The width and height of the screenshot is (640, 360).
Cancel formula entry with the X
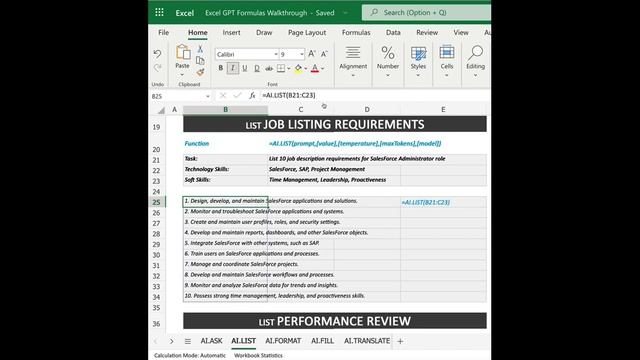tap(222, 96)
